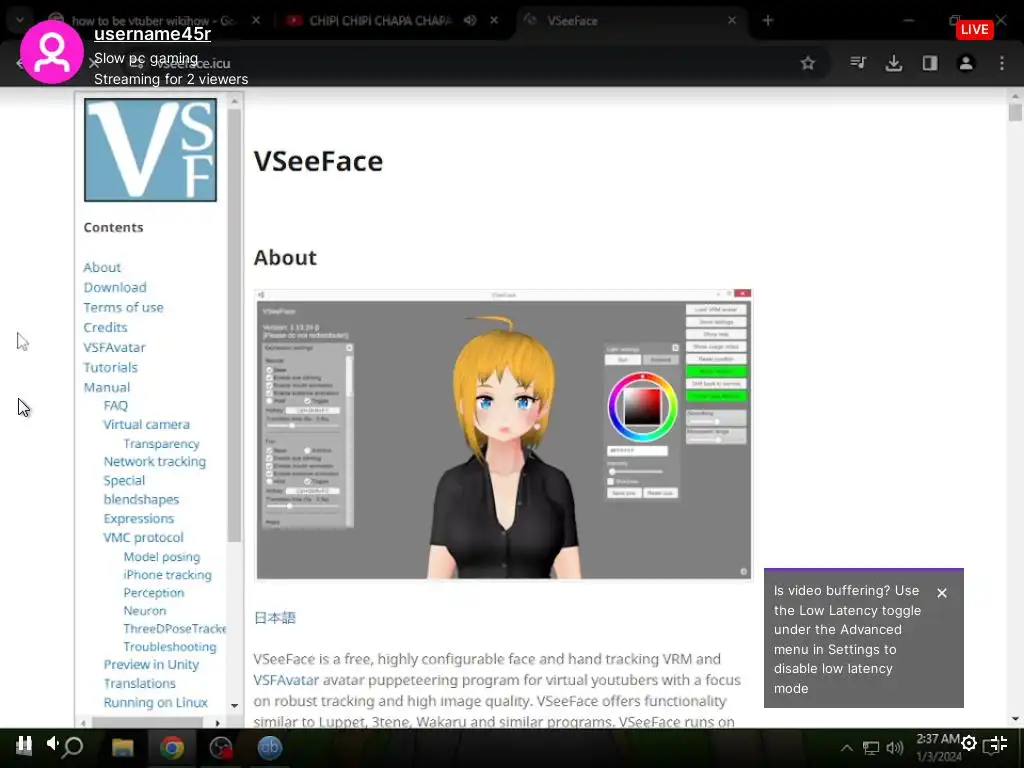
Task: Open the Troubleshooting contents link
Action: 170,647
